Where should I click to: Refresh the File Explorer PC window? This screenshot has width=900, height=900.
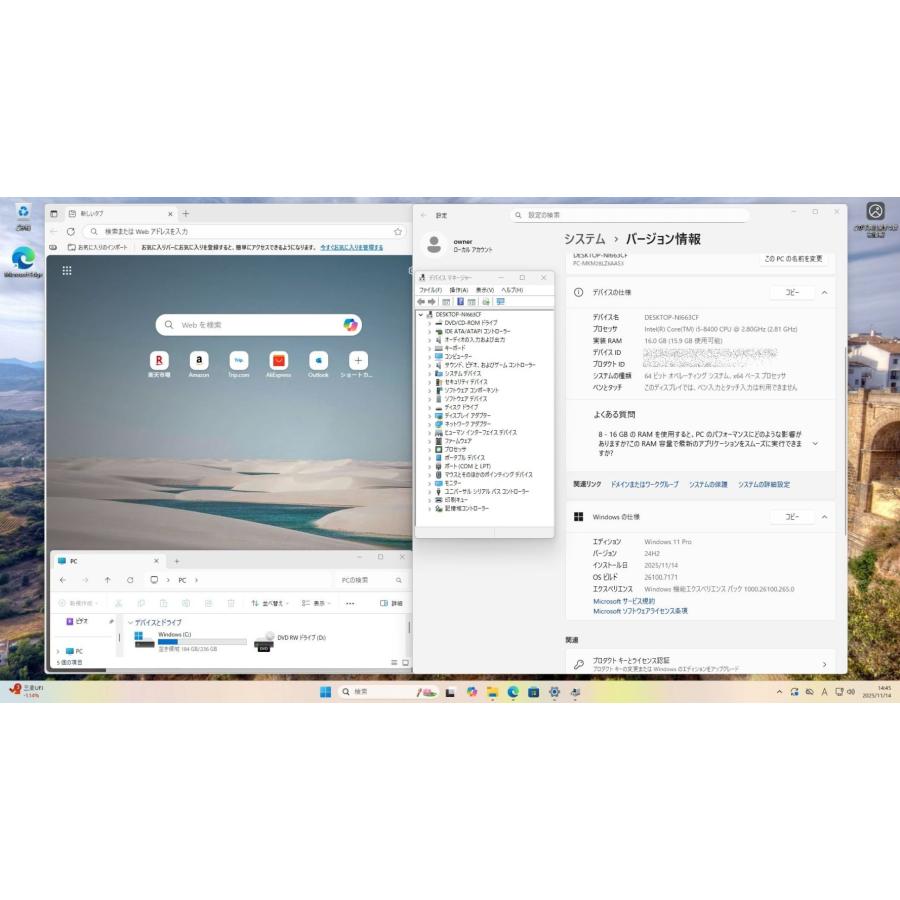coord(130,580)
